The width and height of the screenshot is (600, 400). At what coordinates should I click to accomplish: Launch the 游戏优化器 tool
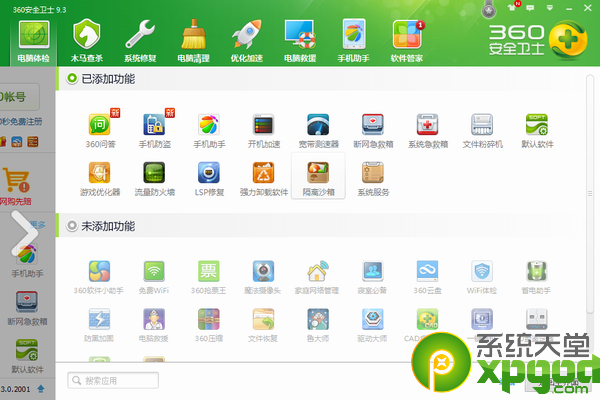point(100,178)
